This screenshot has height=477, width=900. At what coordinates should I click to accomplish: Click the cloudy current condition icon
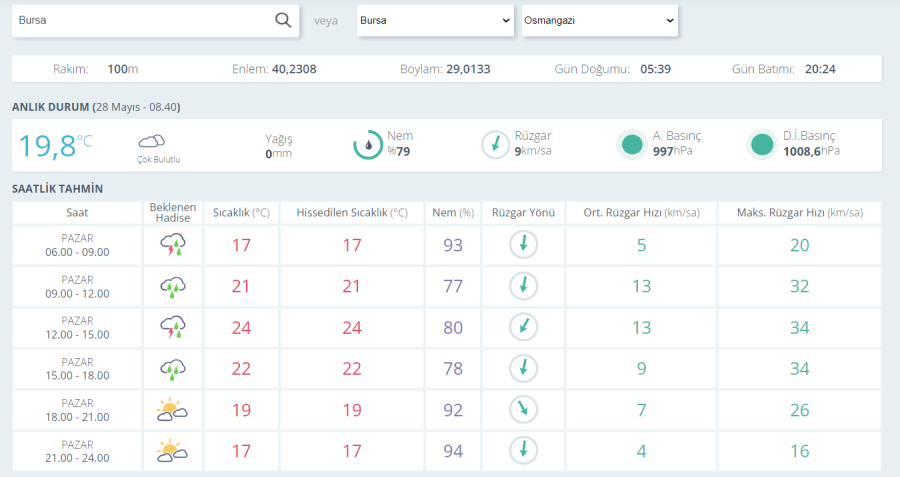152,141
